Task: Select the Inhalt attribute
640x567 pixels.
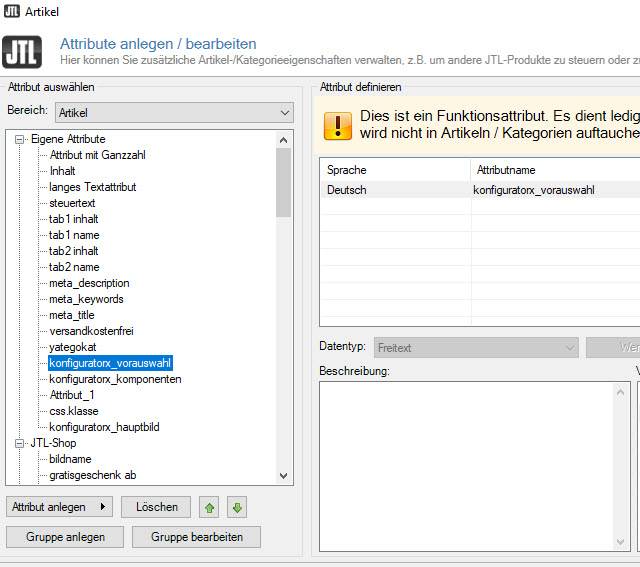Action: (x=62, y=171)
